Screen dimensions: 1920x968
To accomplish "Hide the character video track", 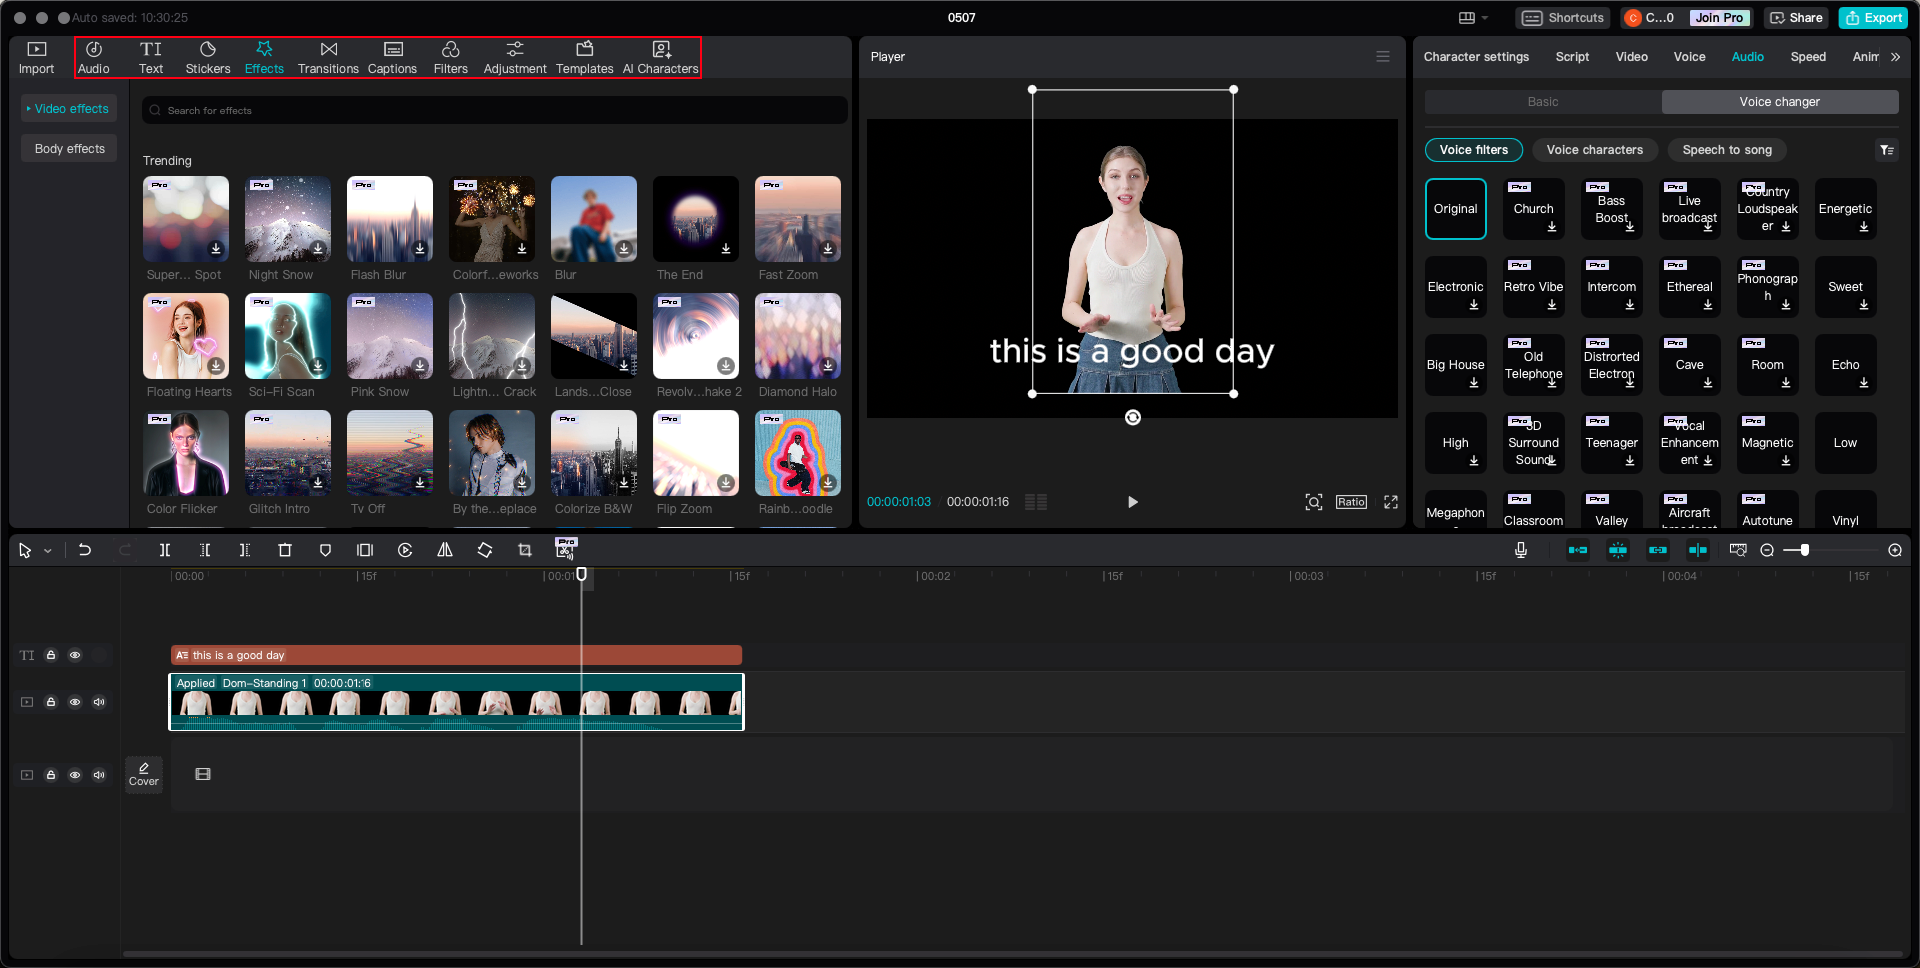I will click(75, 702).
